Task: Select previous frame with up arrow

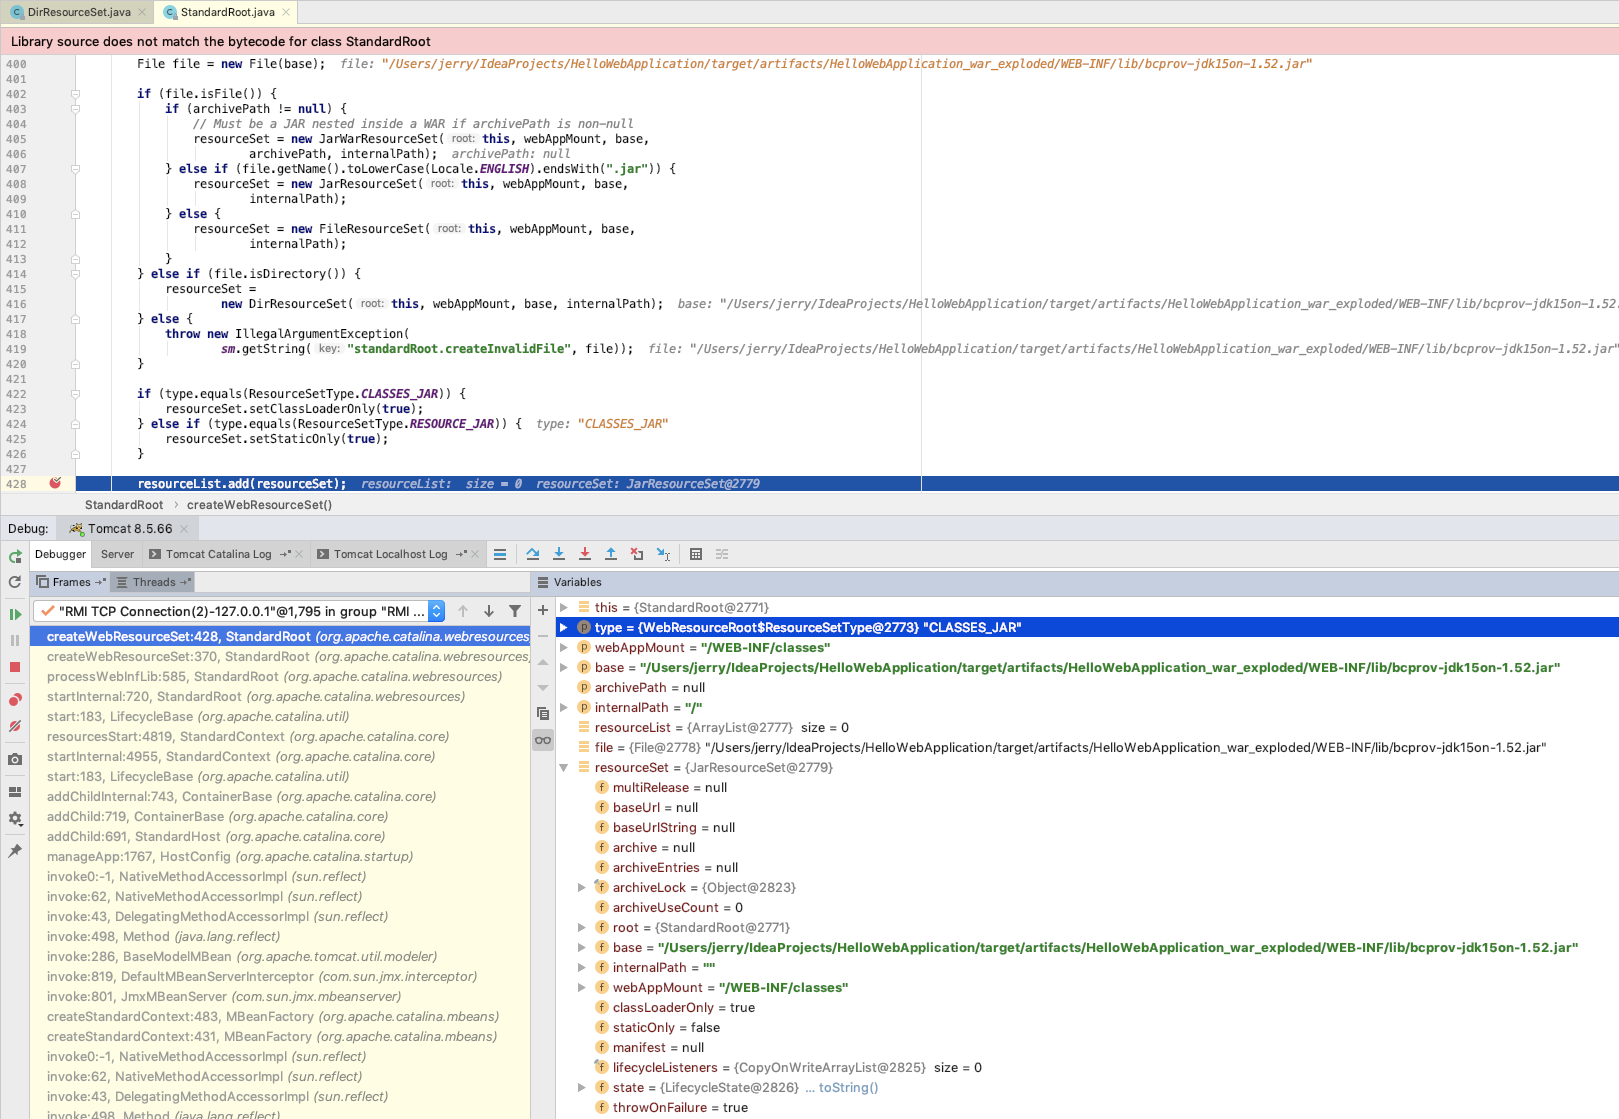Action: point(463,611)
